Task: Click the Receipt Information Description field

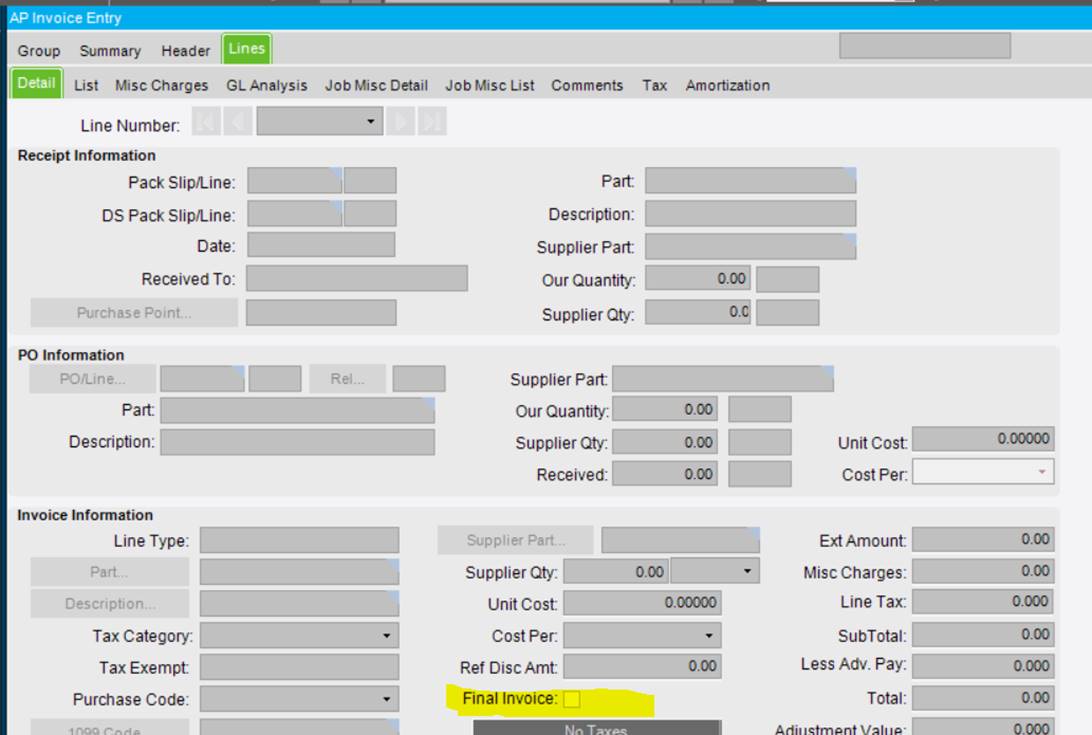Action: pyautogui.click(x=750, y=213)
